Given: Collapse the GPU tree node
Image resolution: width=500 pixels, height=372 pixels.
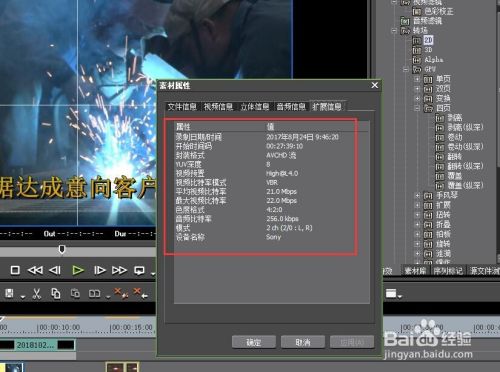Looking at the screenshot, I should click(x=406, y=69).
